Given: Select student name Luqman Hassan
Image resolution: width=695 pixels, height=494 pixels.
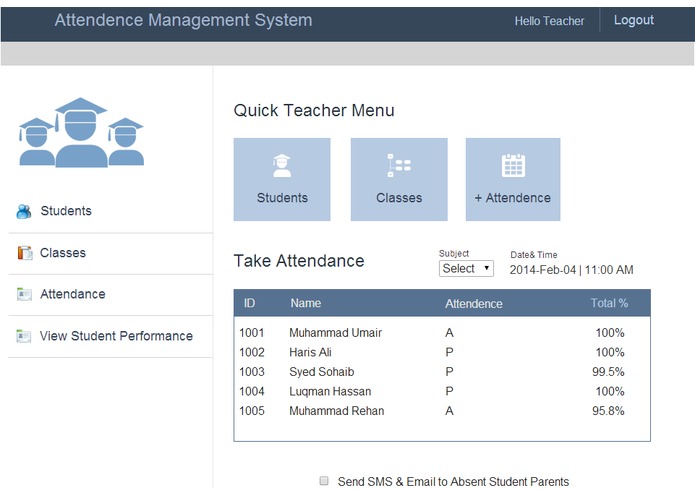Looking at the screenshot, I should [330, 391].
